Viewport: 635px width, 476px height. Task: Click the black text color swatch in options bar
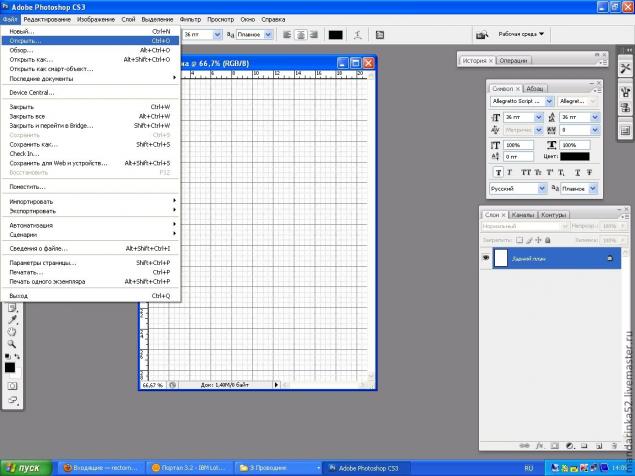tap(336, 34)
